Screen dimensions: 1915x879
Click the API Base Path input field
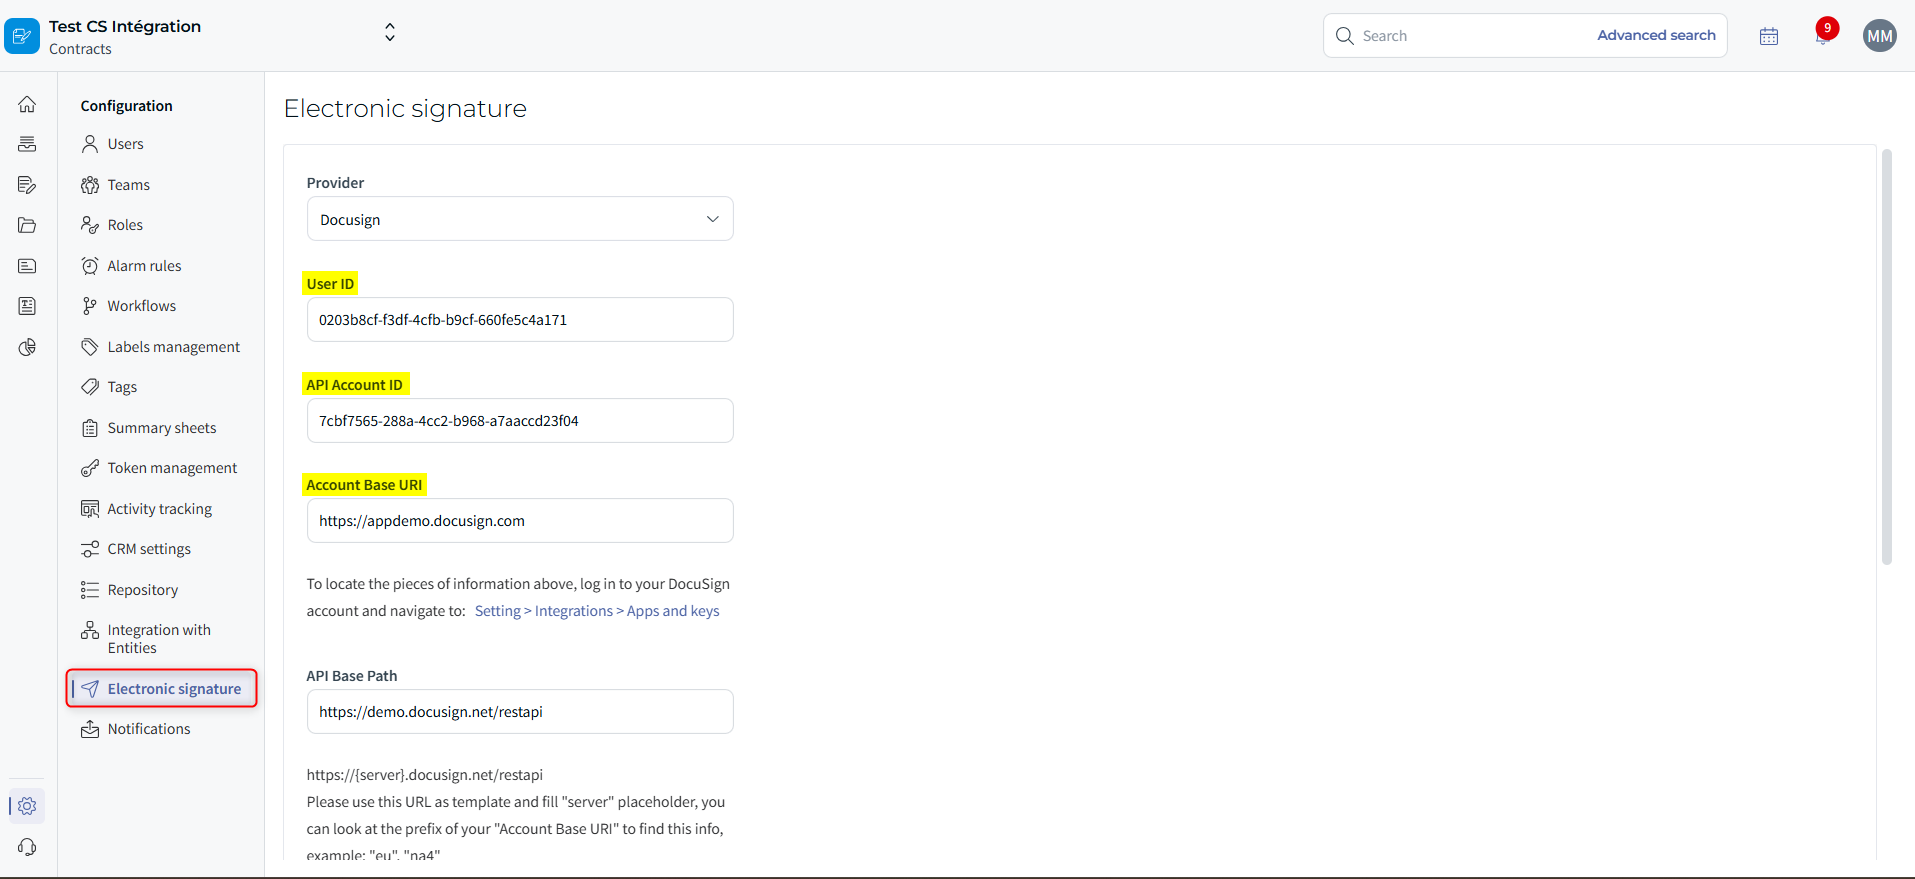[520, 712]
